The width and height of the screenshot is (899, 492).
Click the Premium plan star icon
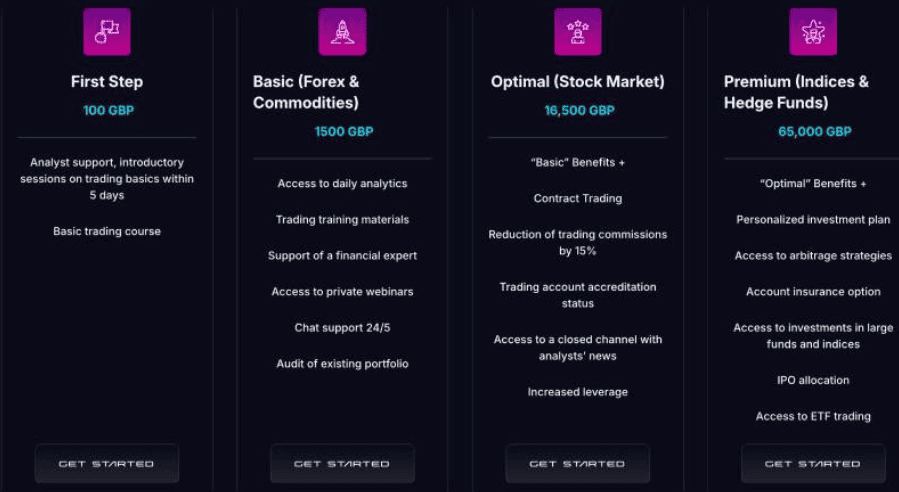(x=813, y=31)
